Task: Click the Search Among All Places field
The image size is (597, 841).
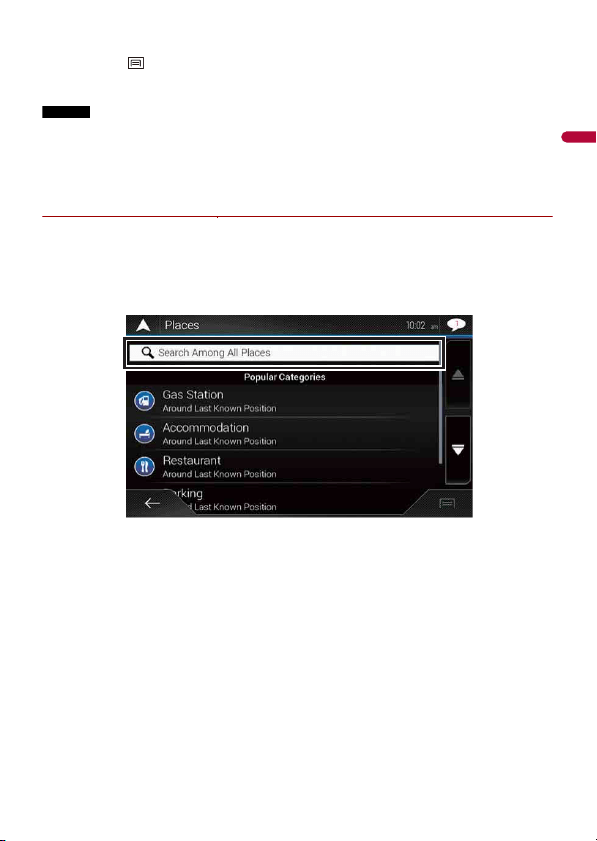Action: [284, 353]
